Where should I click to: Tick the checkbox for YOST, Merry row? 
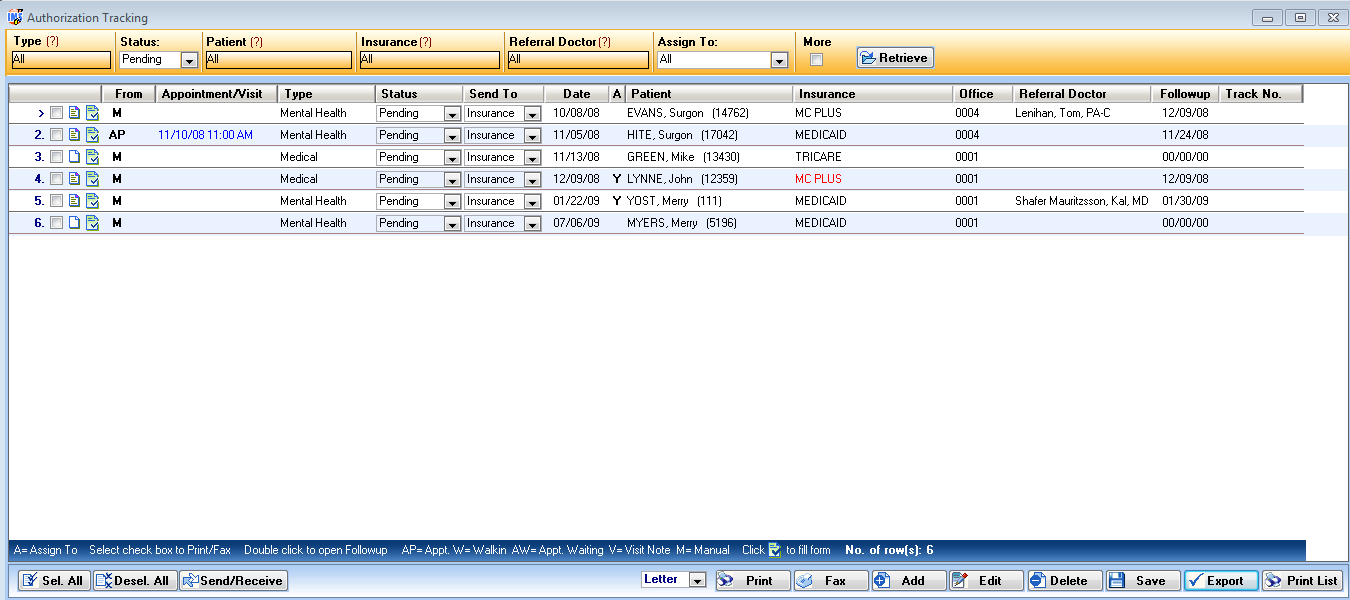56,201
